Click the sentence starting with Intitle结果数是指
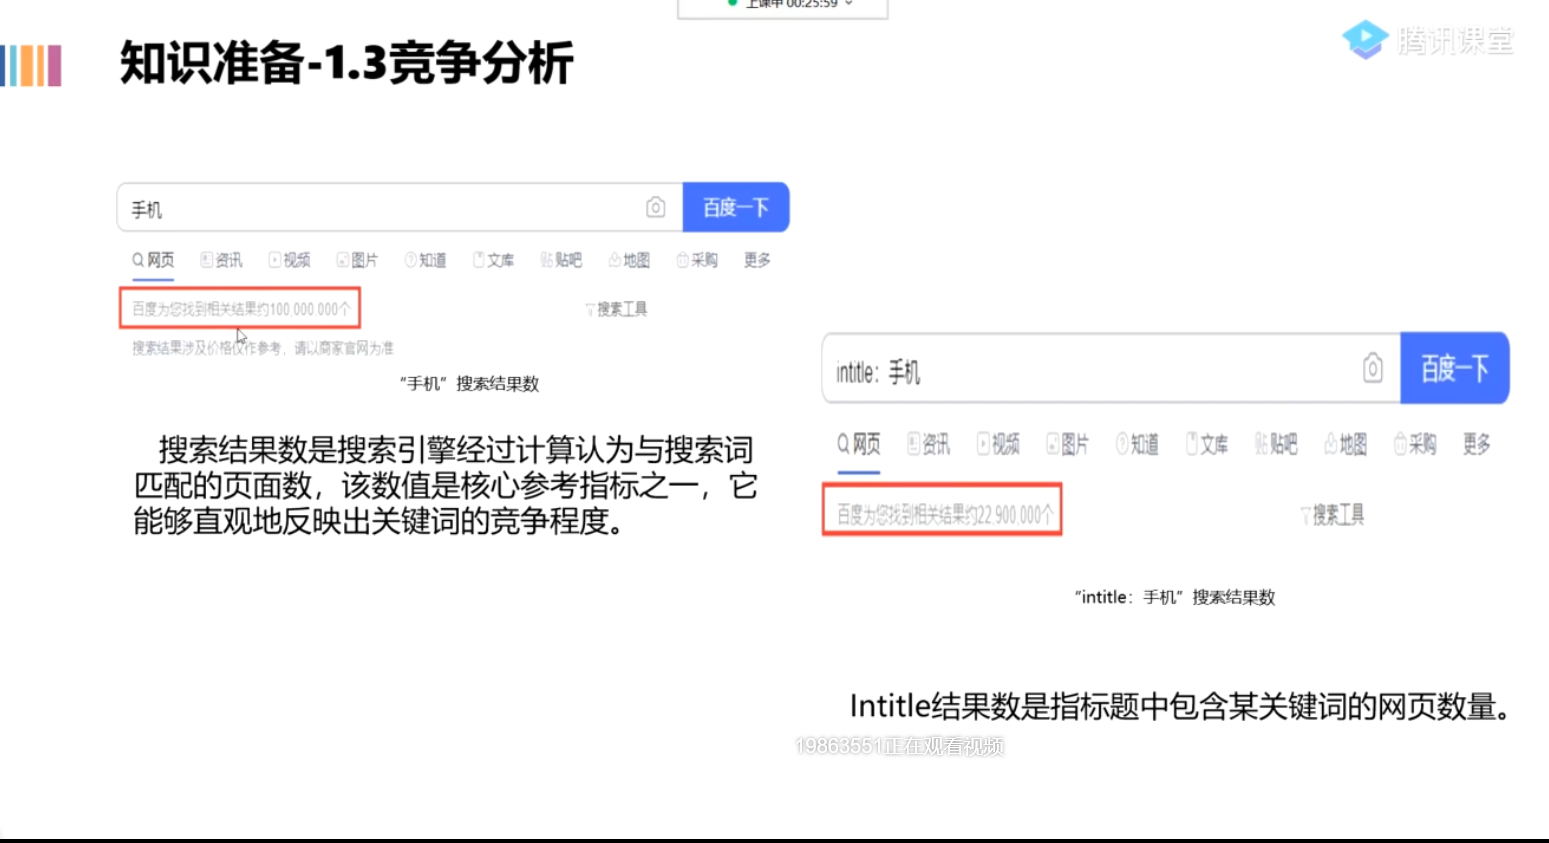 1180,707
